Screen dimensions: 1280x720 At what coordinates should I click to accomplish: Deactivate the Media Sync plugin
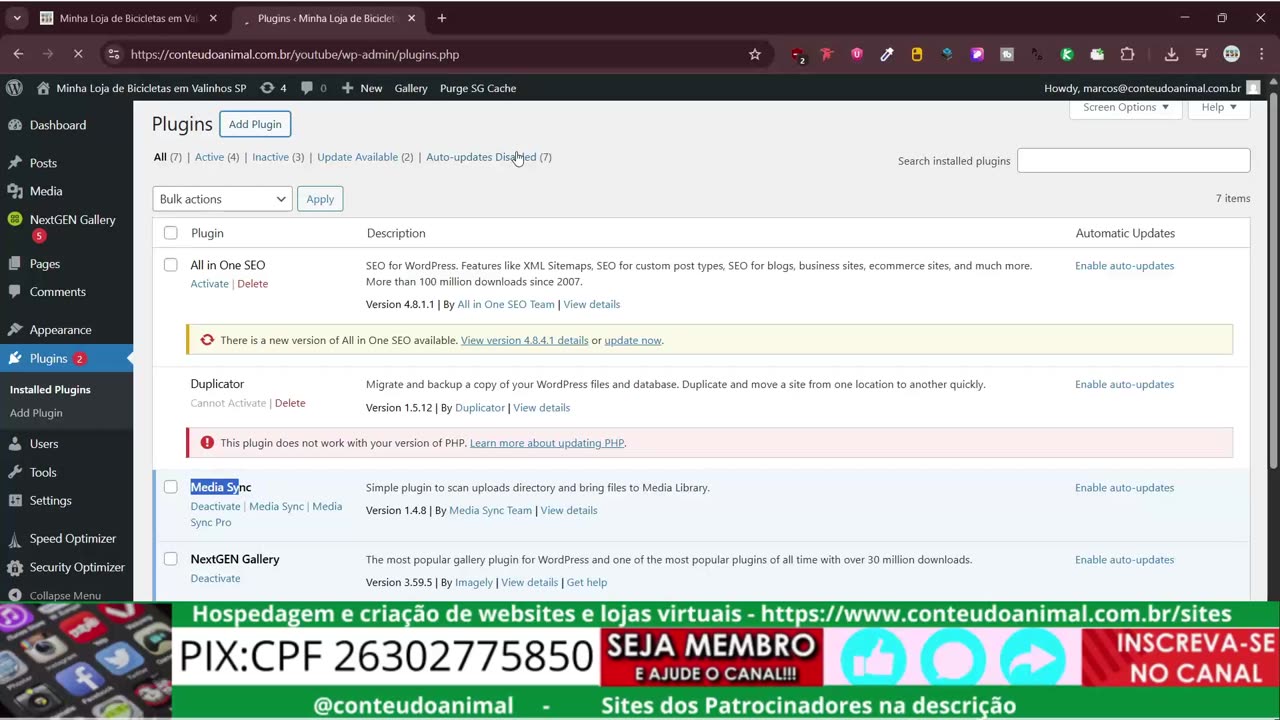[215, 506]
